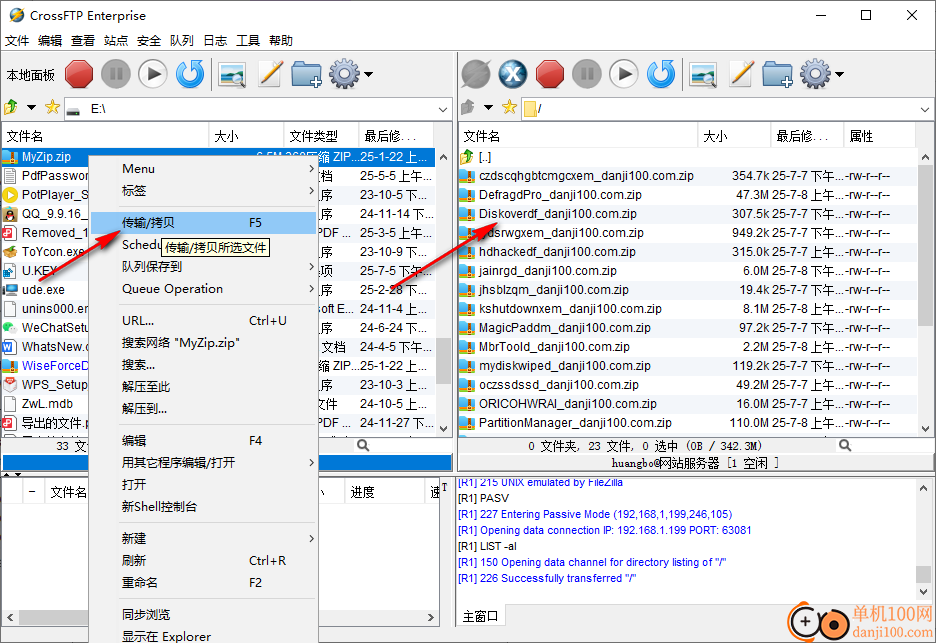
Task: Click the local panel View image icon
Action: click(232, 75)
